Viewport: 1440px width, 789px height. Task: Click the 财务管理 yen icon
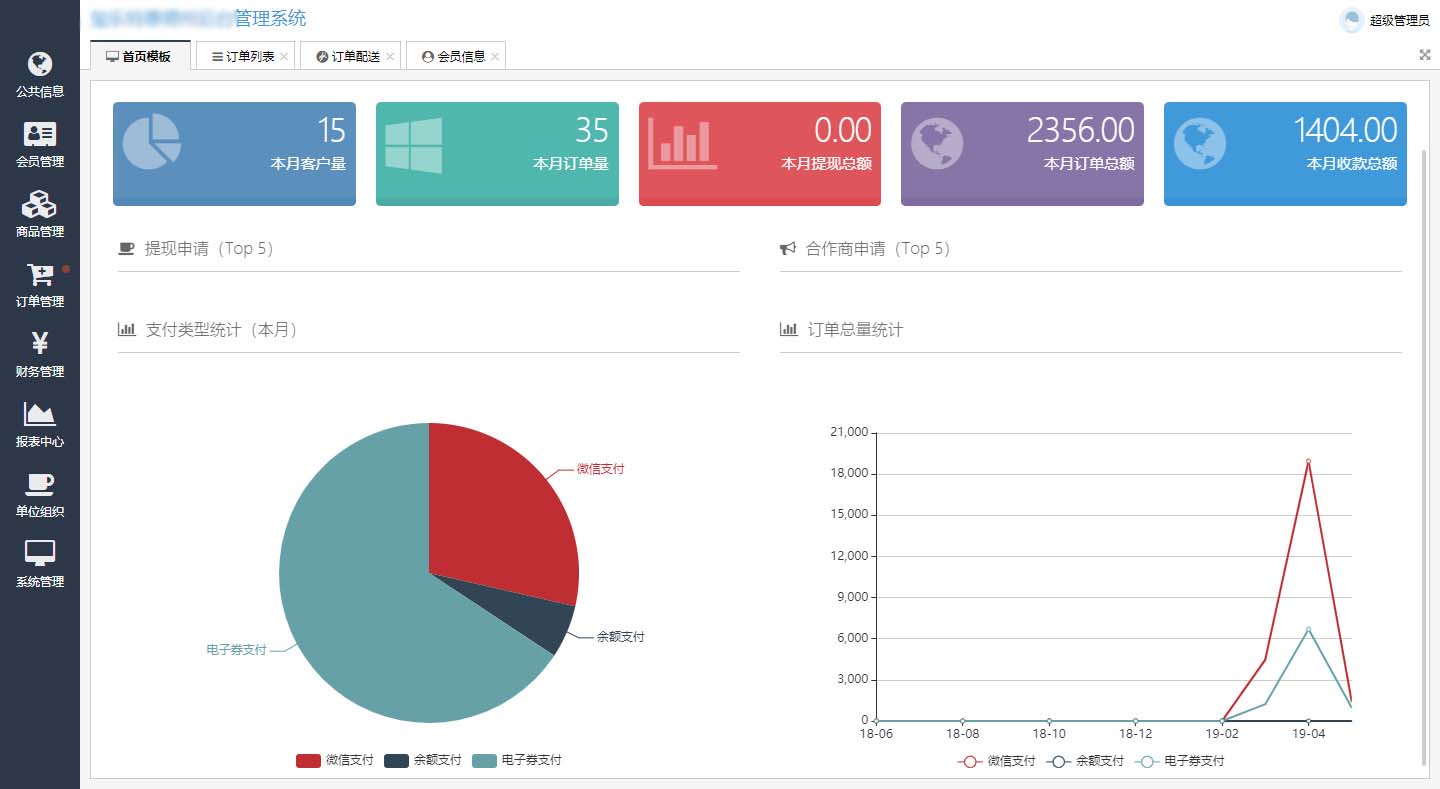(x=39, y=345)
